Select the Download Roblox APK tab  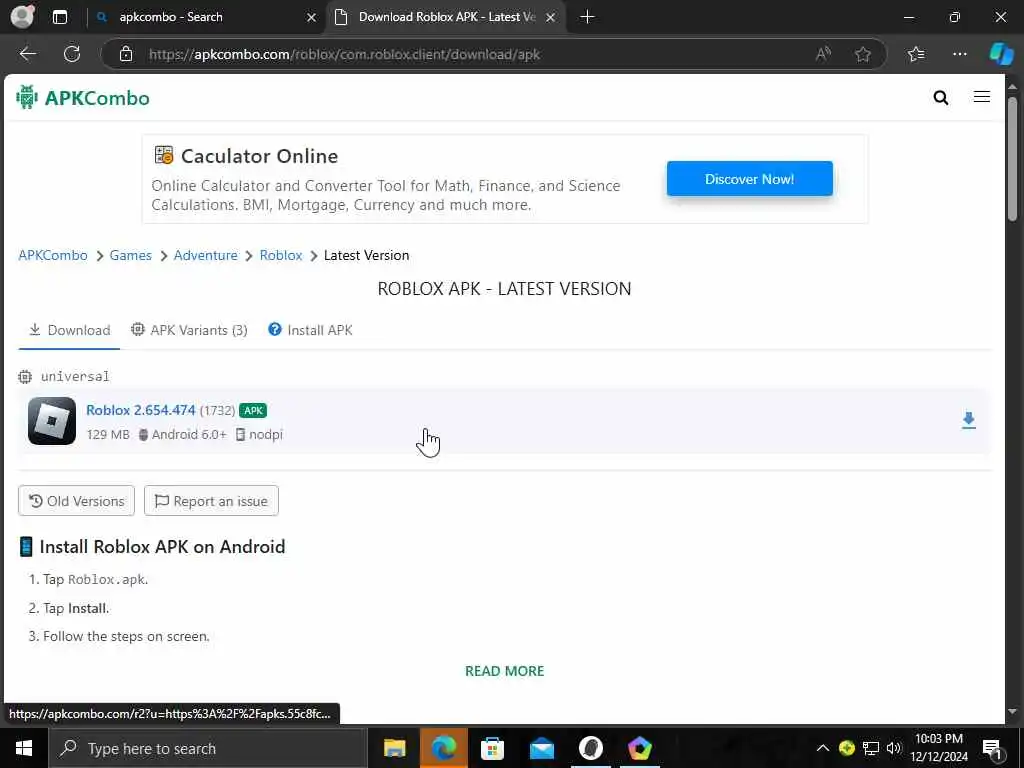point(447,17)
